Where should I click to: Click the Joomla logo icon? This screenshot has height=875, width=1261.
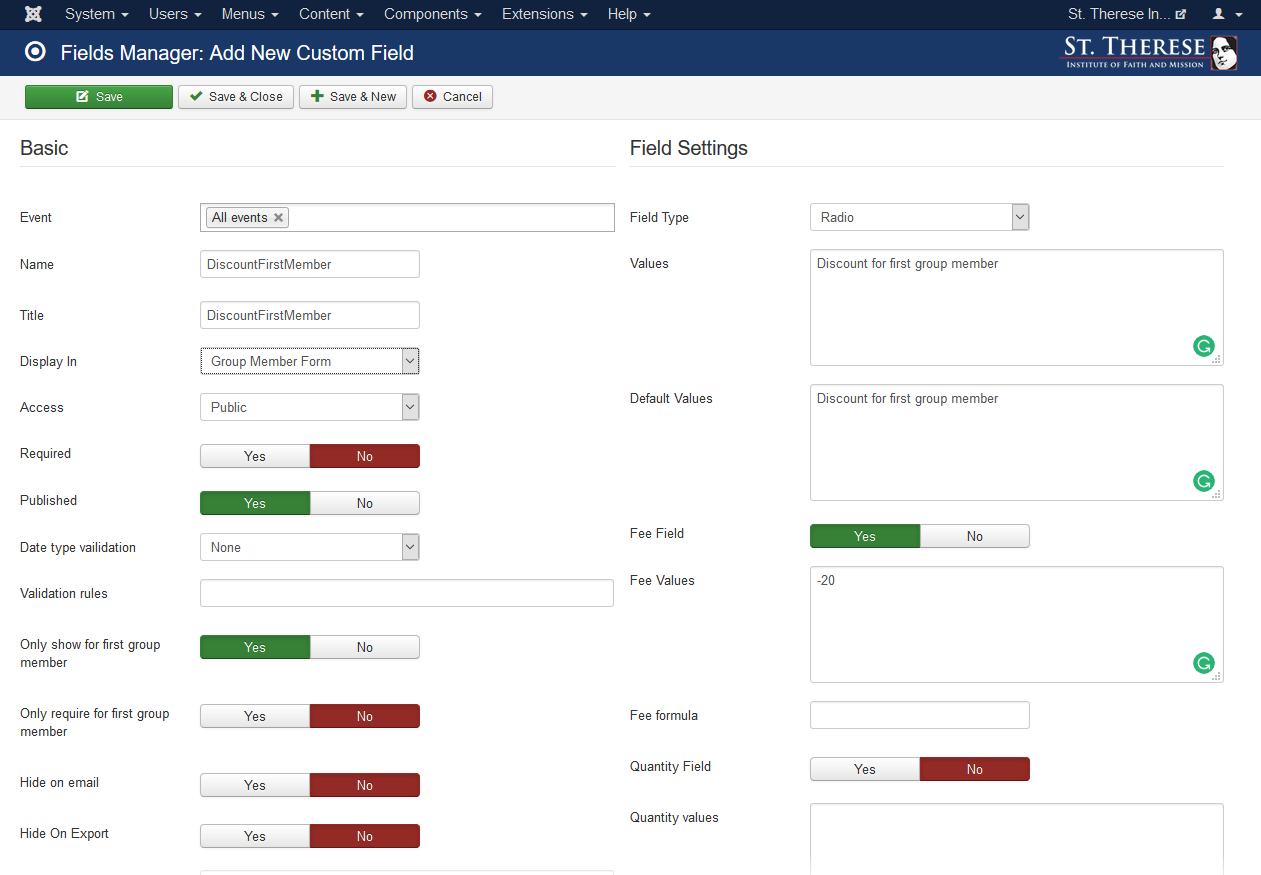[x=33, y=14]
